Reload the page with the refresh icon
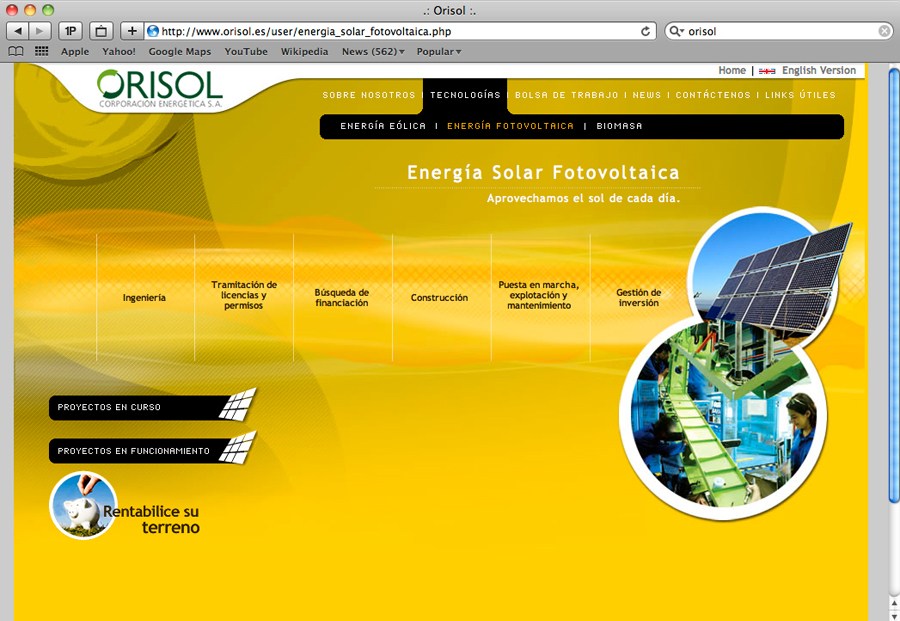Image resolution: width=900 pixels, height=621 pixels. 646,31
